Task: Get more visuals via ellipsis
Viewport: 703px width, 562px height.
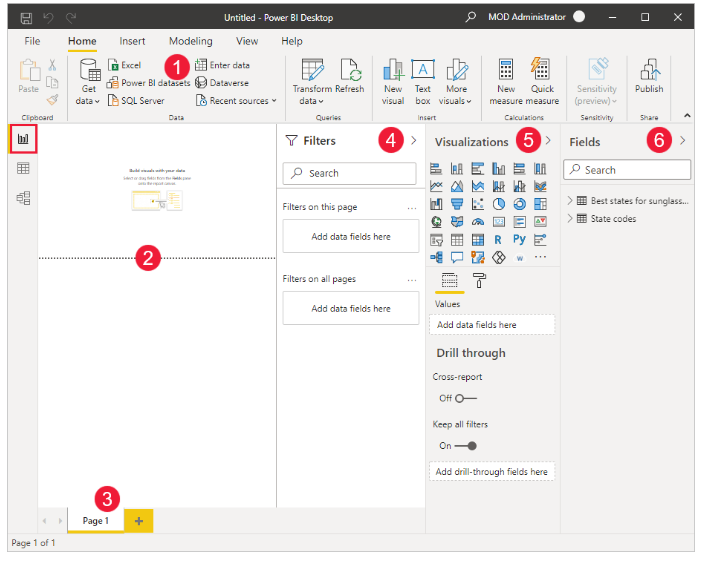Action: pos(540,257)
